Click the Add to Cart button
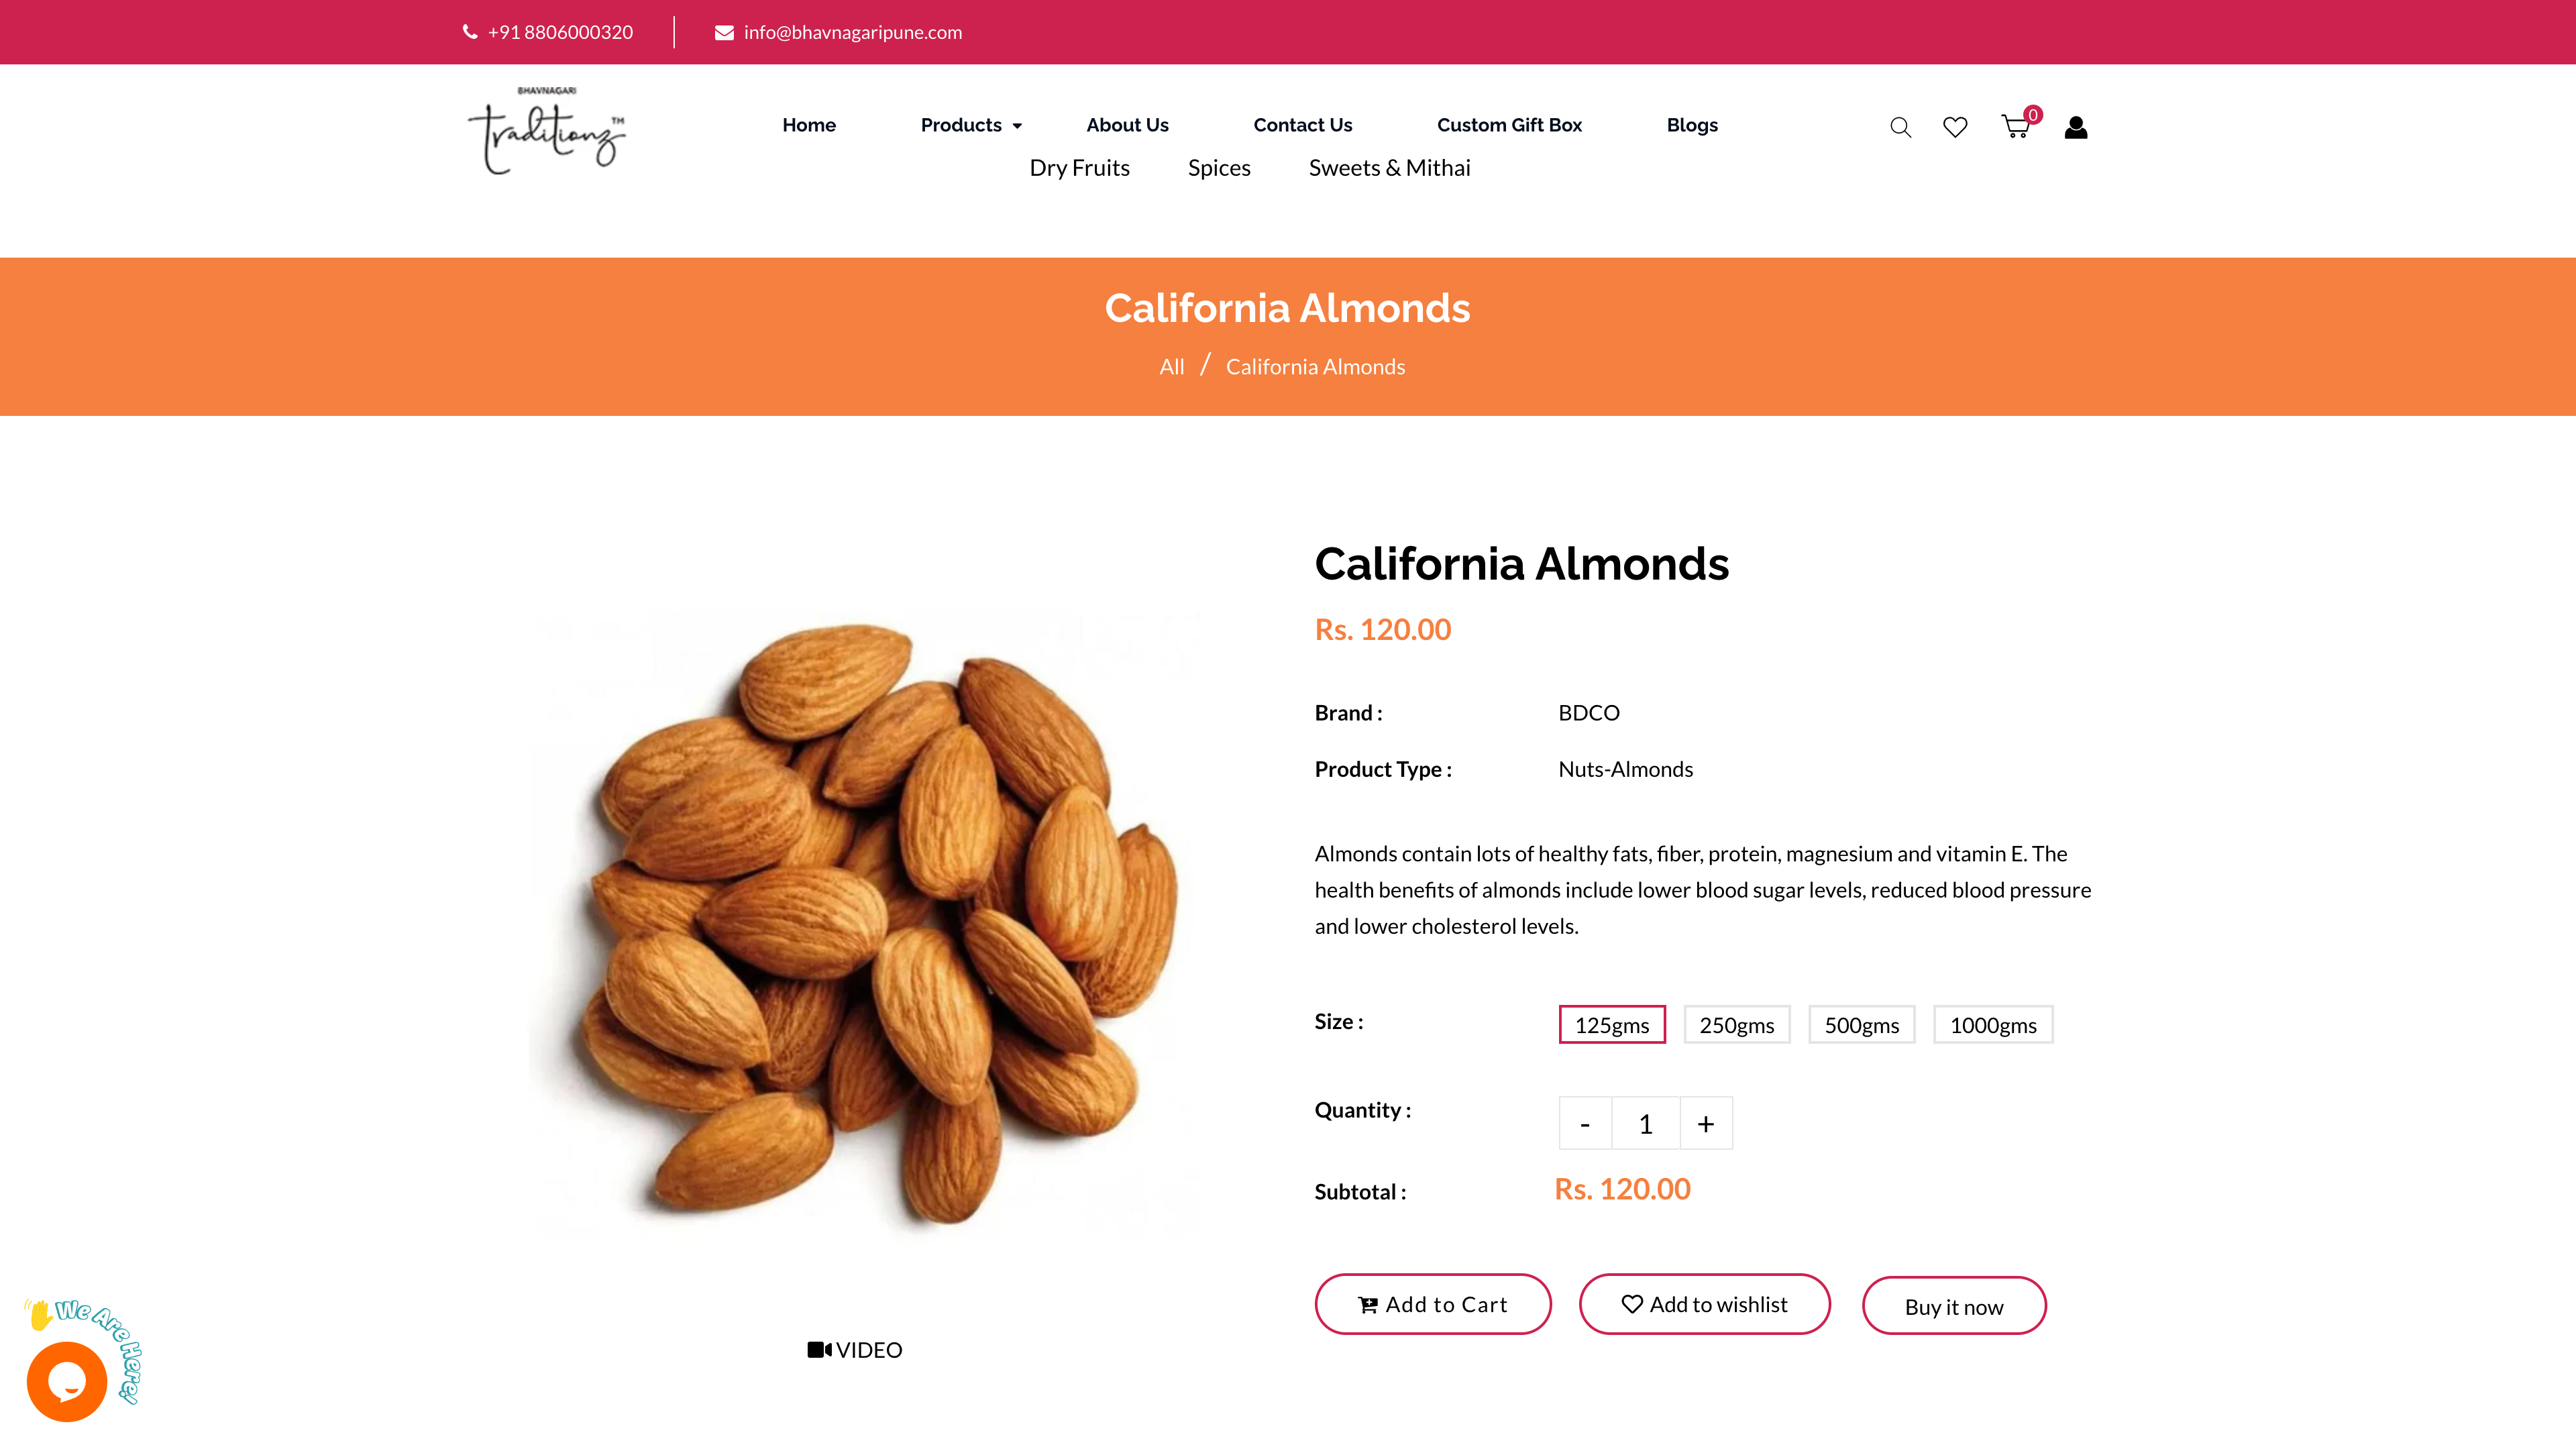2576x1449 pixels. (1432, 1304)
